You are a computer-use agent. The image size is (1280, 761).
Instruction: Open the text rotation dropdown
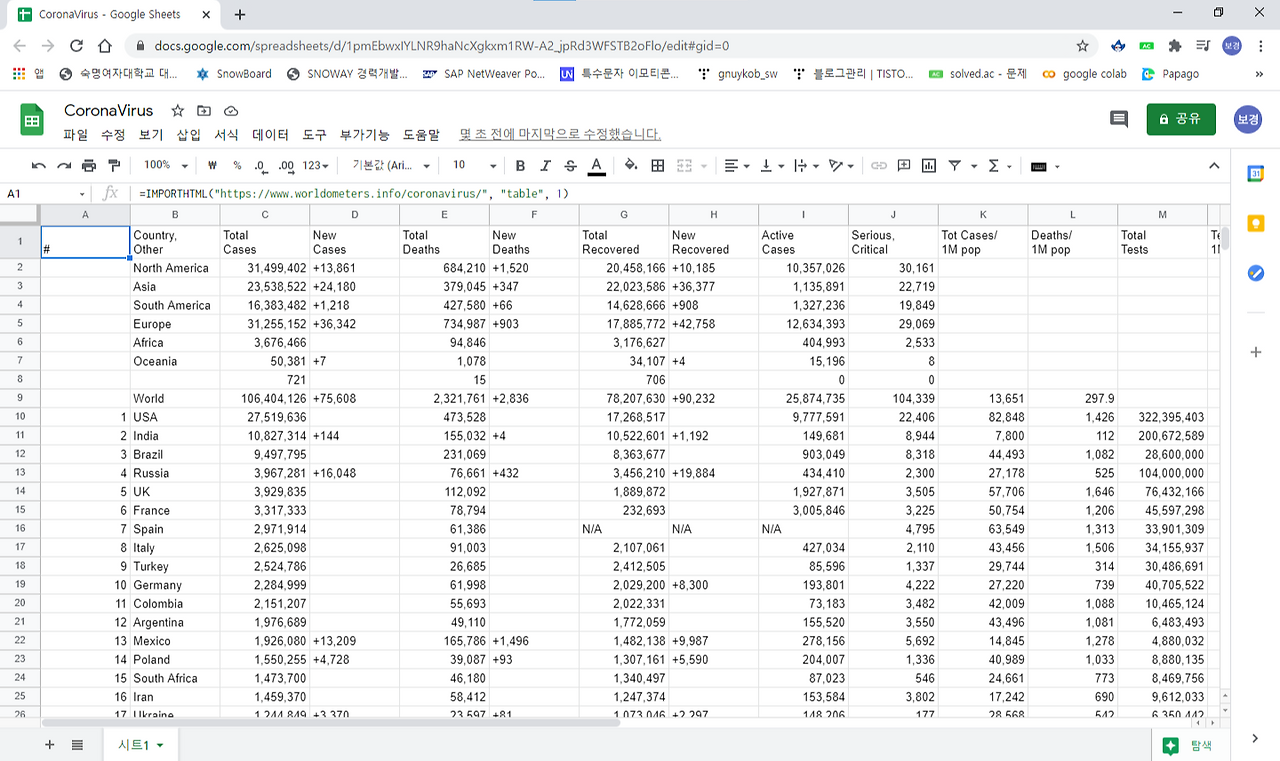(842, 166)
